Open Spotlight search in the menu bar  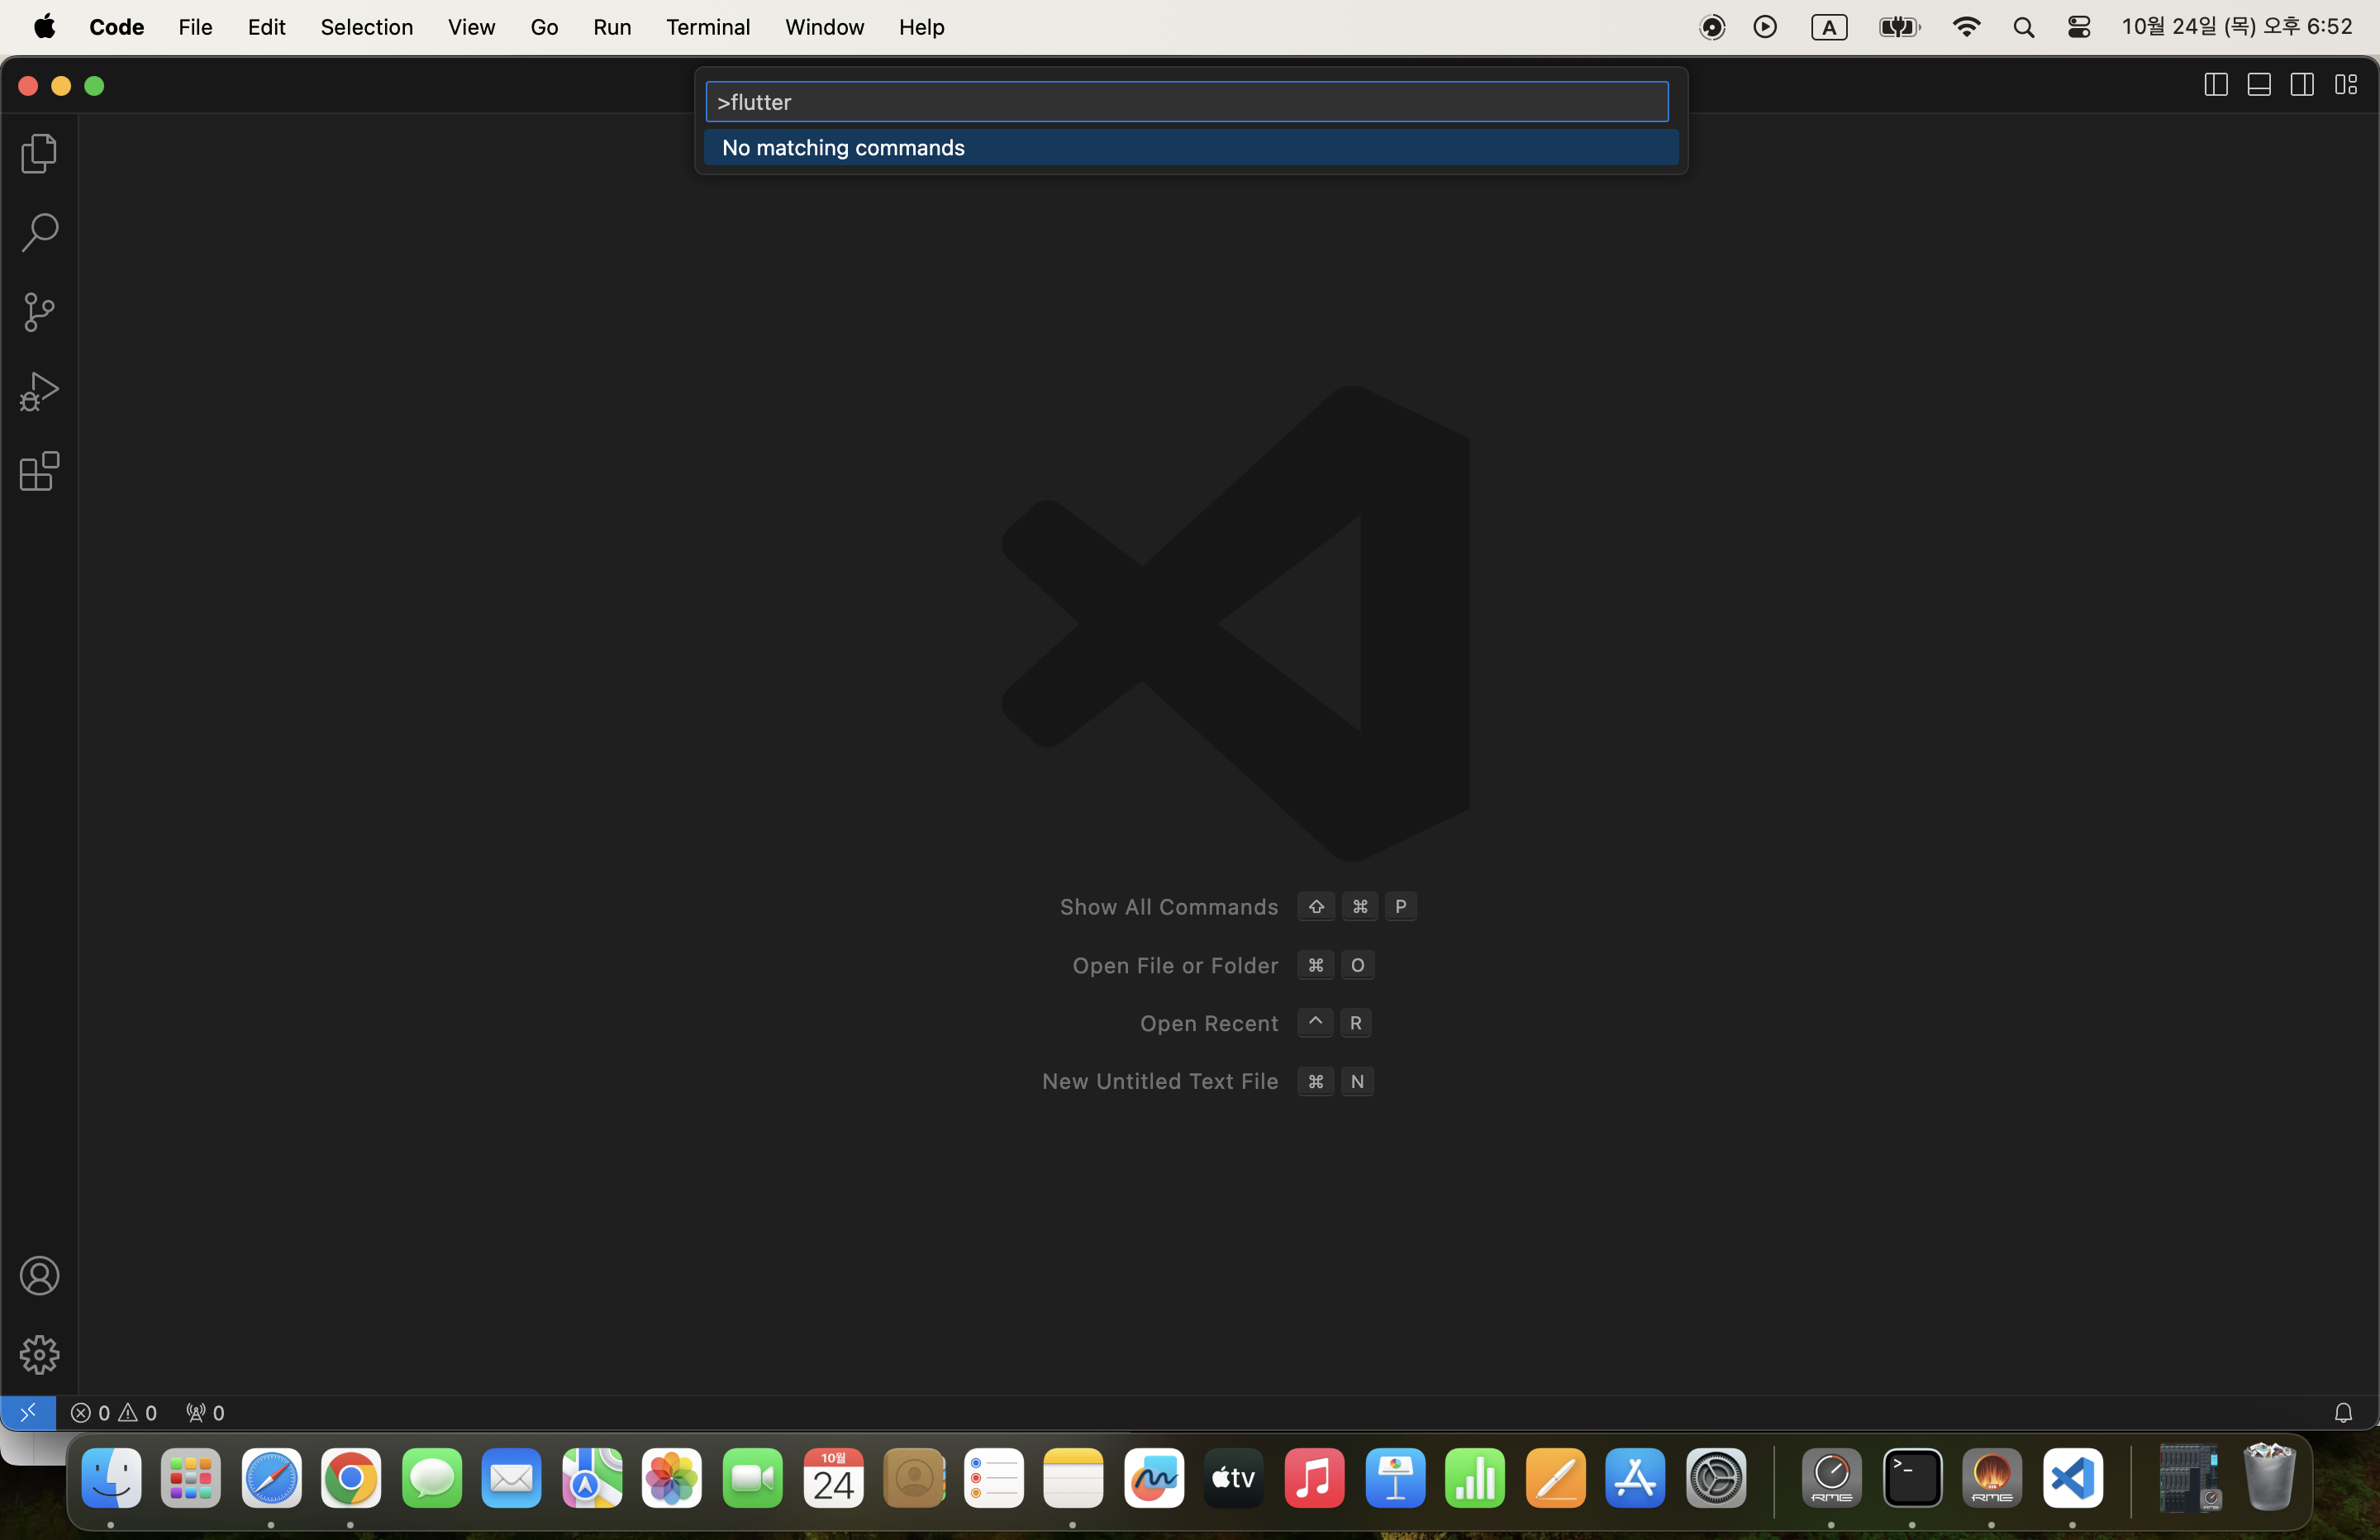coord(2023,27)
